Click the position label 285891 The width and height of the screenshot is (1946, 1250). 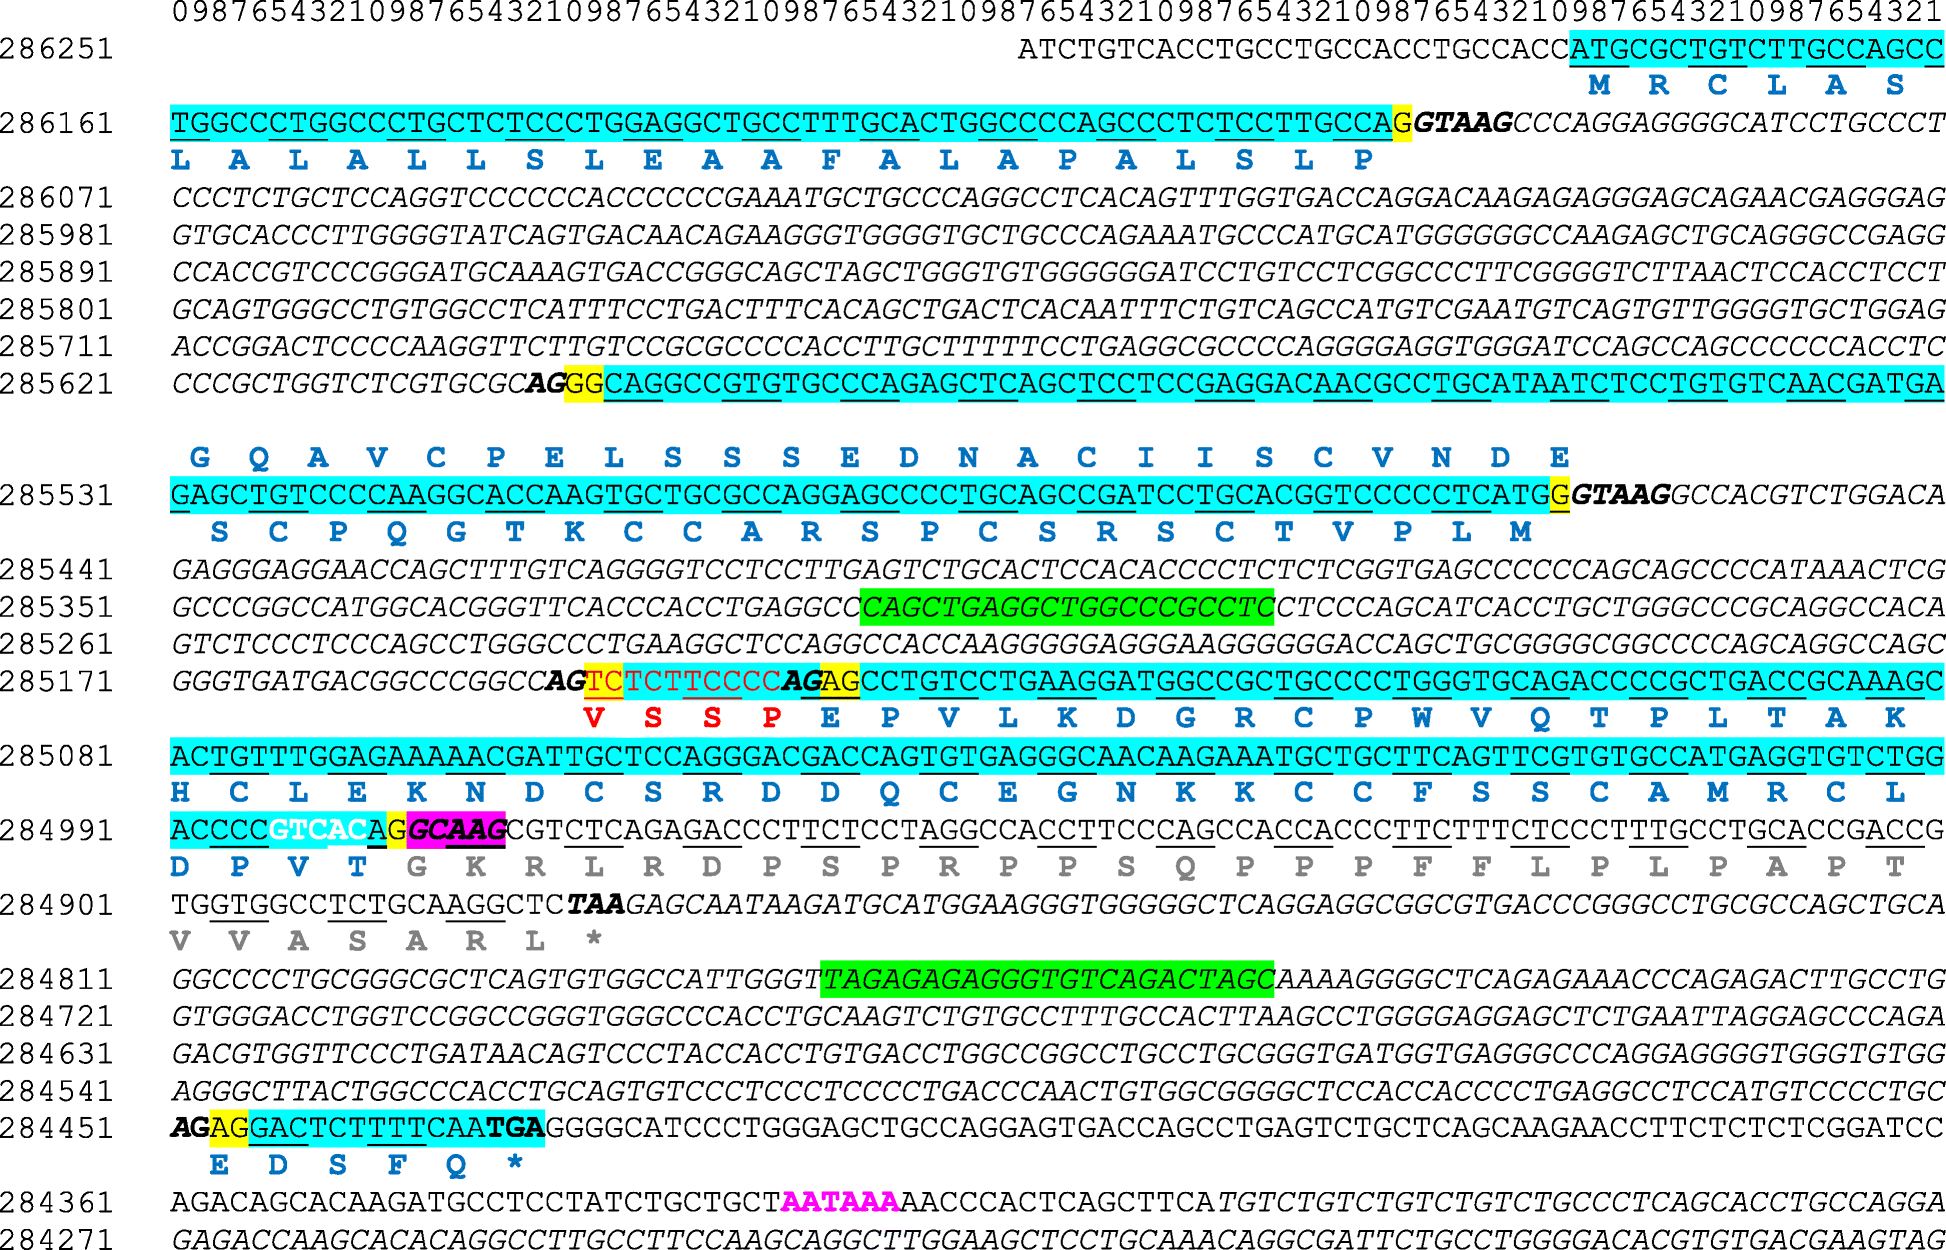coord(57,272)
